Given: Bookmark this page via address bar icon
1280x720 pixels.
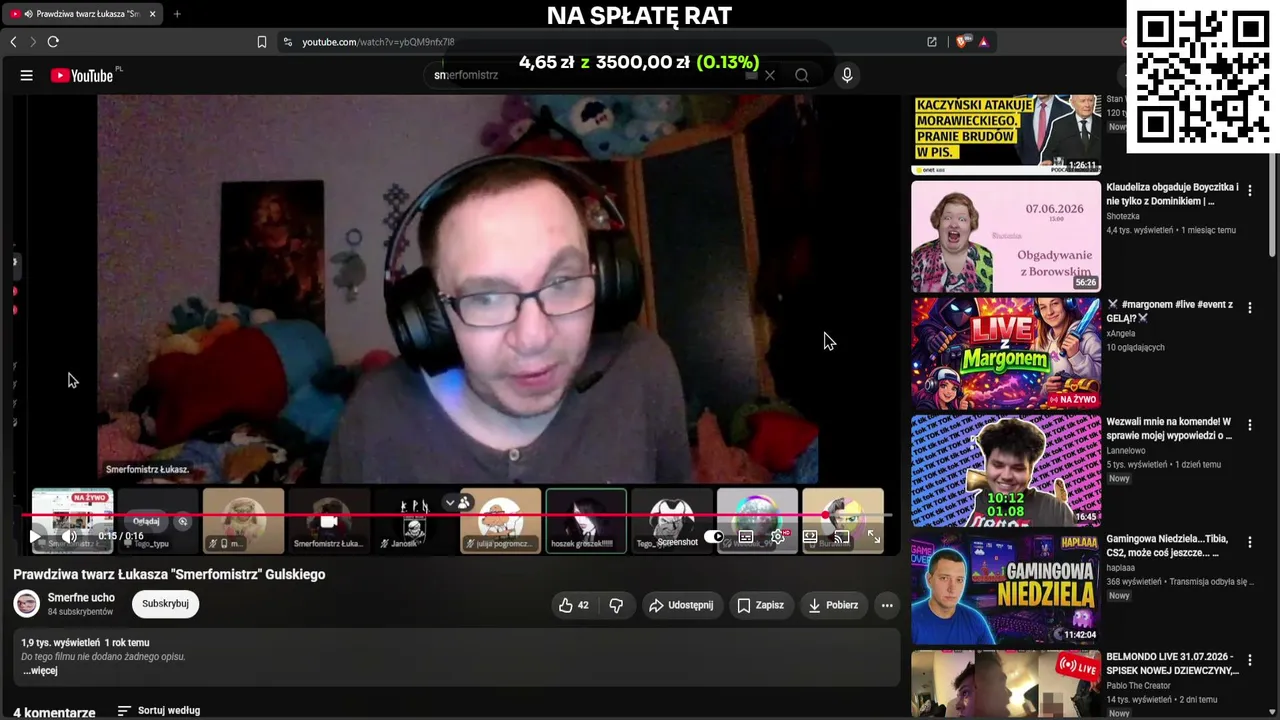Looking at the screenshot, I should click(x=262, y=42).
